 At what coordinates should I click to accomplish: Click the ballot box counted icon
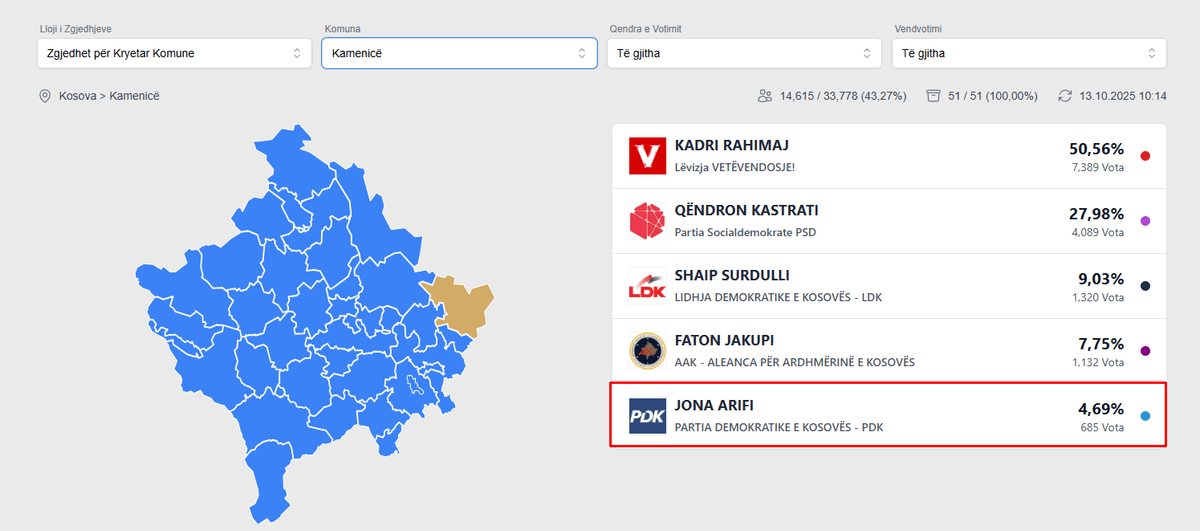click(x=933, y=96)
